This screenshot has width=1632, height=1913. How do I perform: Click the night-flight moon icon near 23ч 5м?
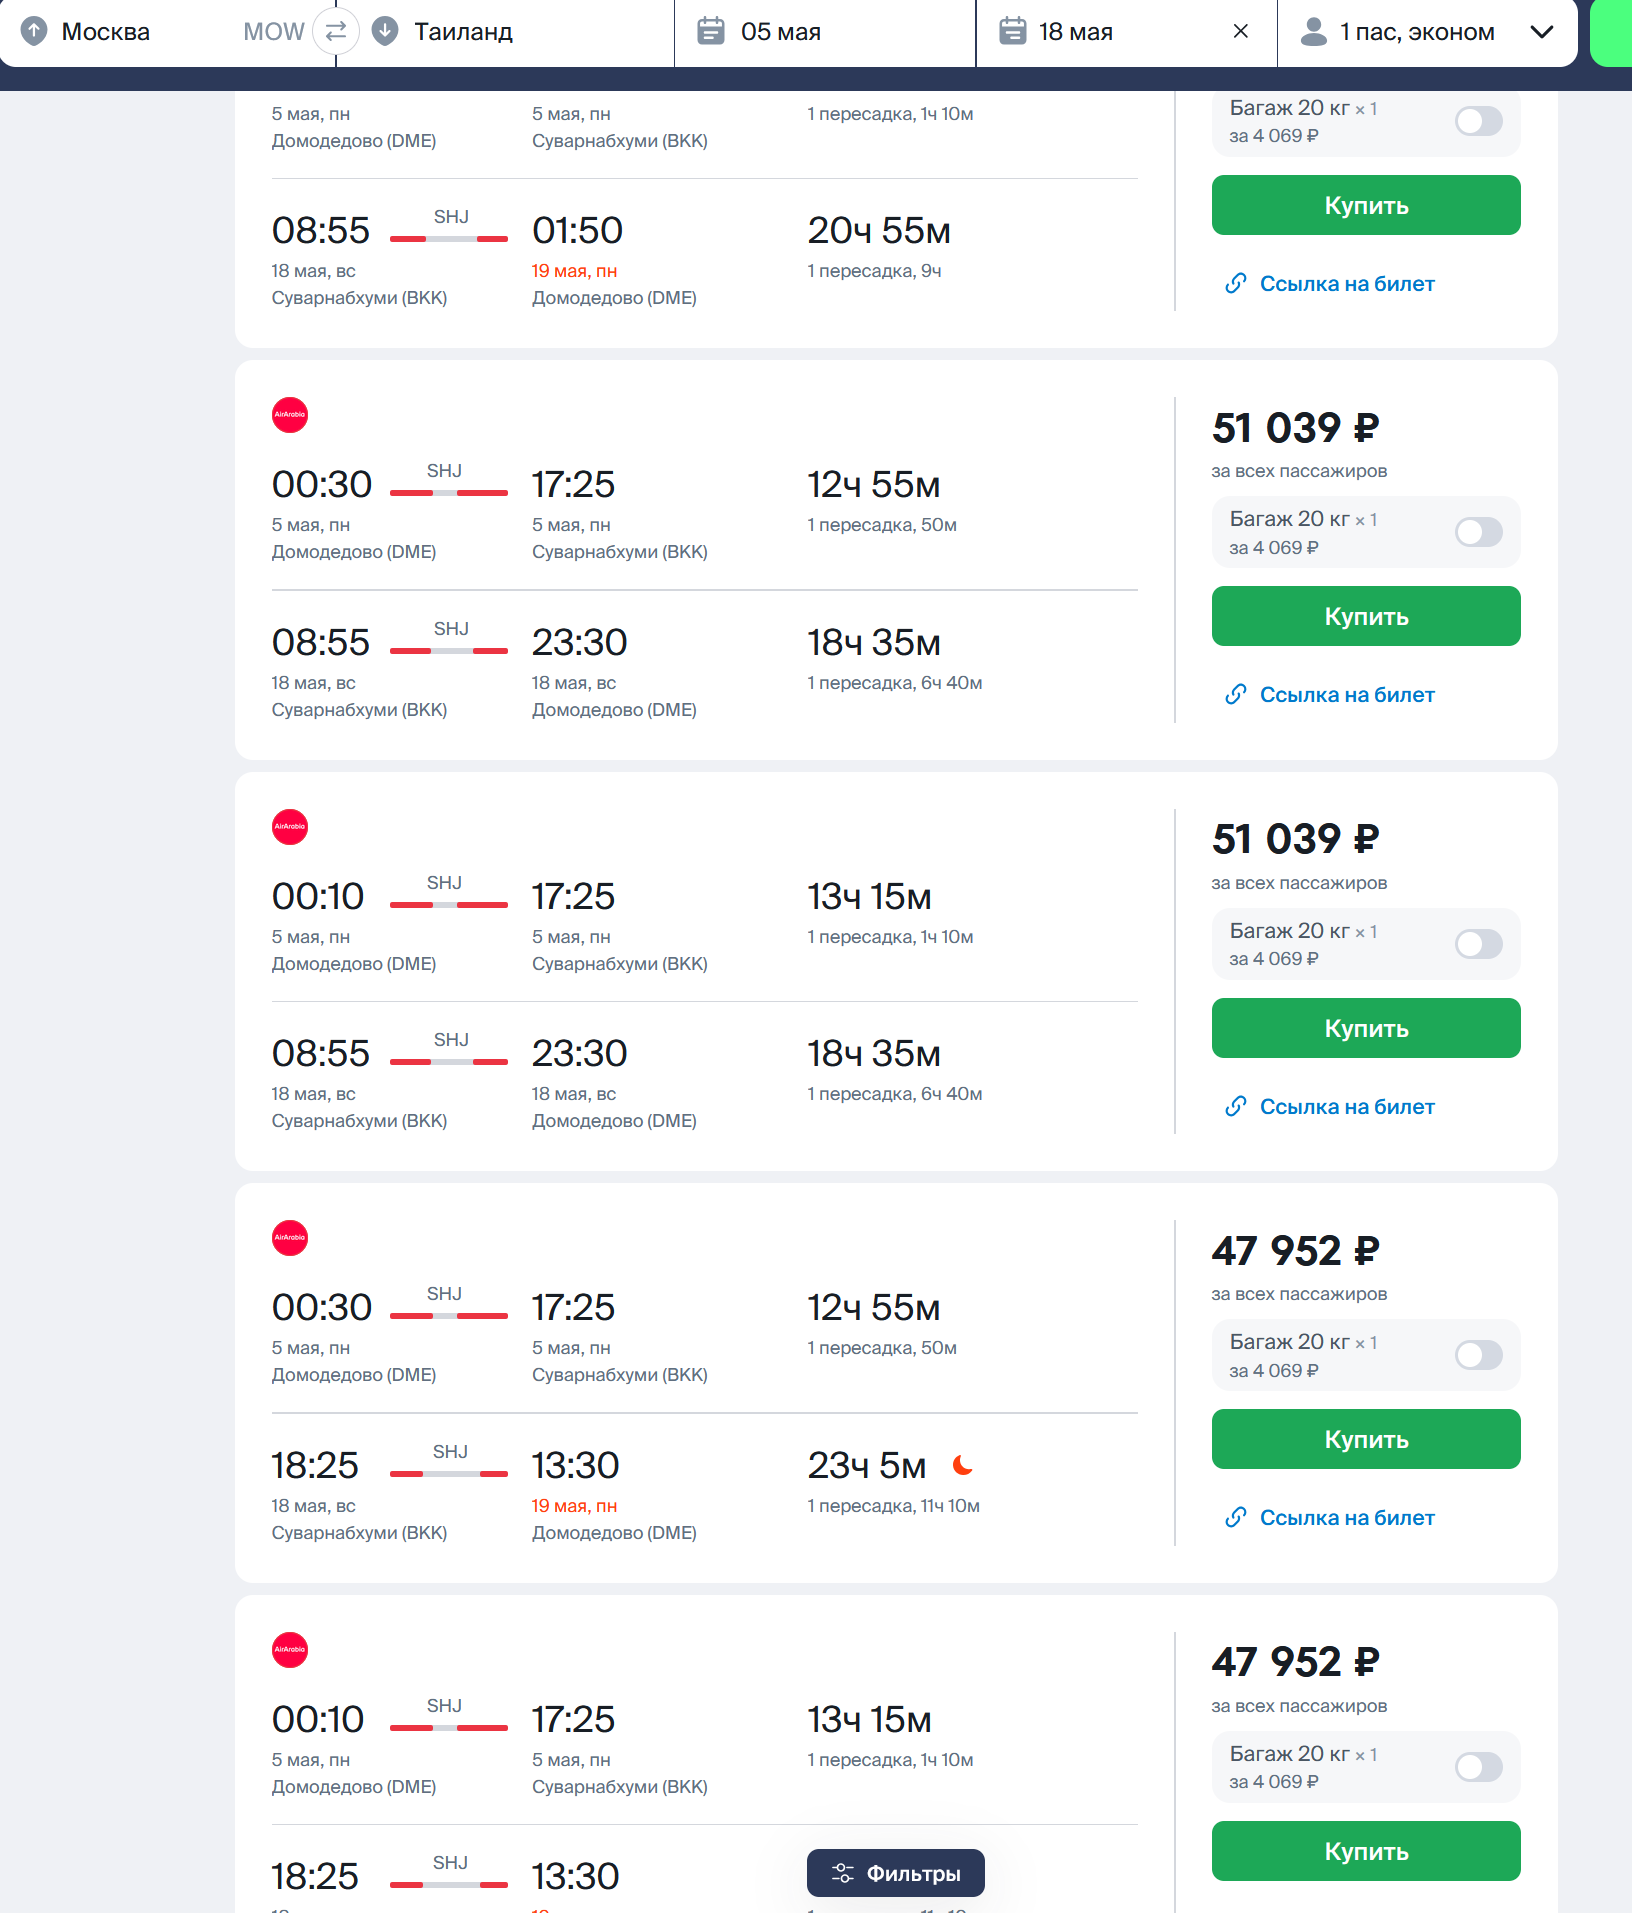963,1465
